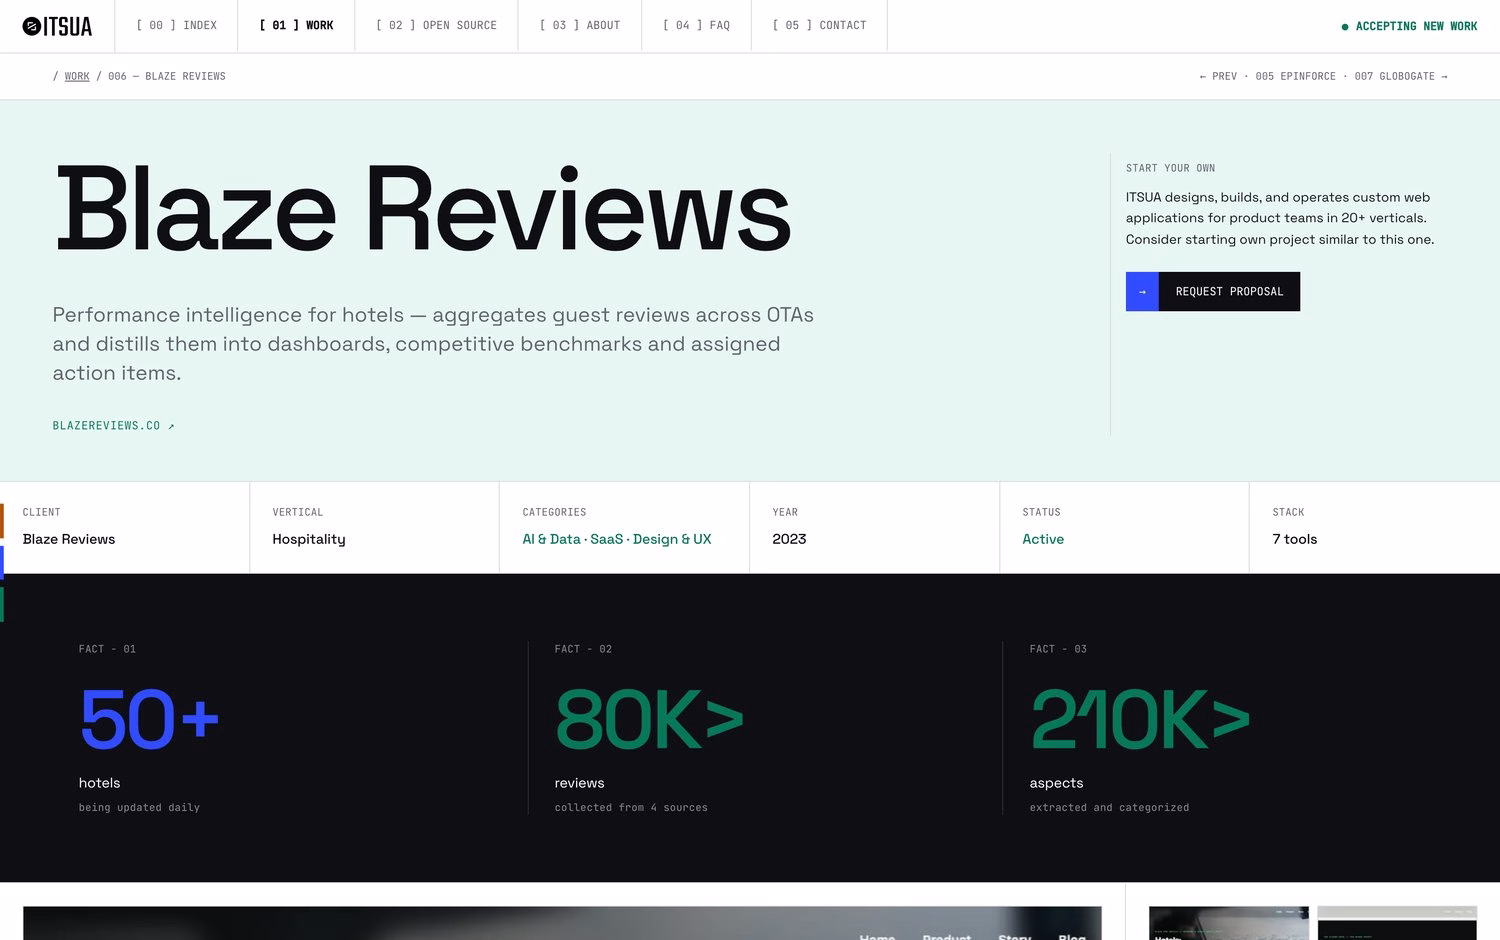This screenshot has width=1500, height=940.
Task: Click the ITSUA logo
Action: tap(57, 26)
